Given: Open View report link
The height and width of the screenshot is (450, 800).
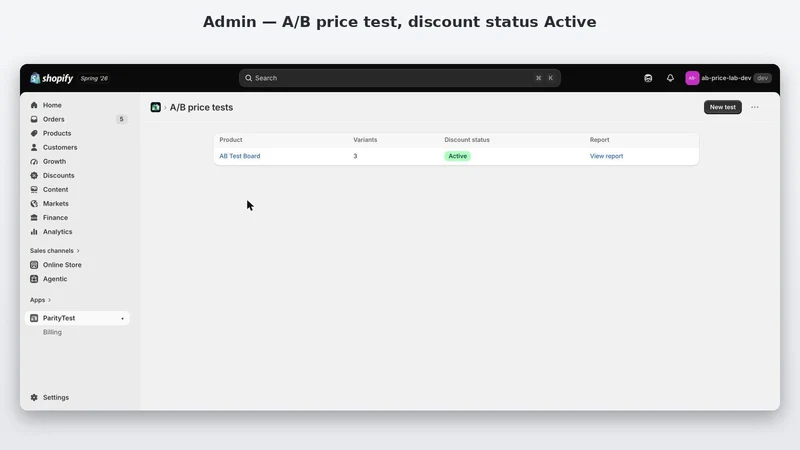Looking at the screenshot, I should point(607,156).
